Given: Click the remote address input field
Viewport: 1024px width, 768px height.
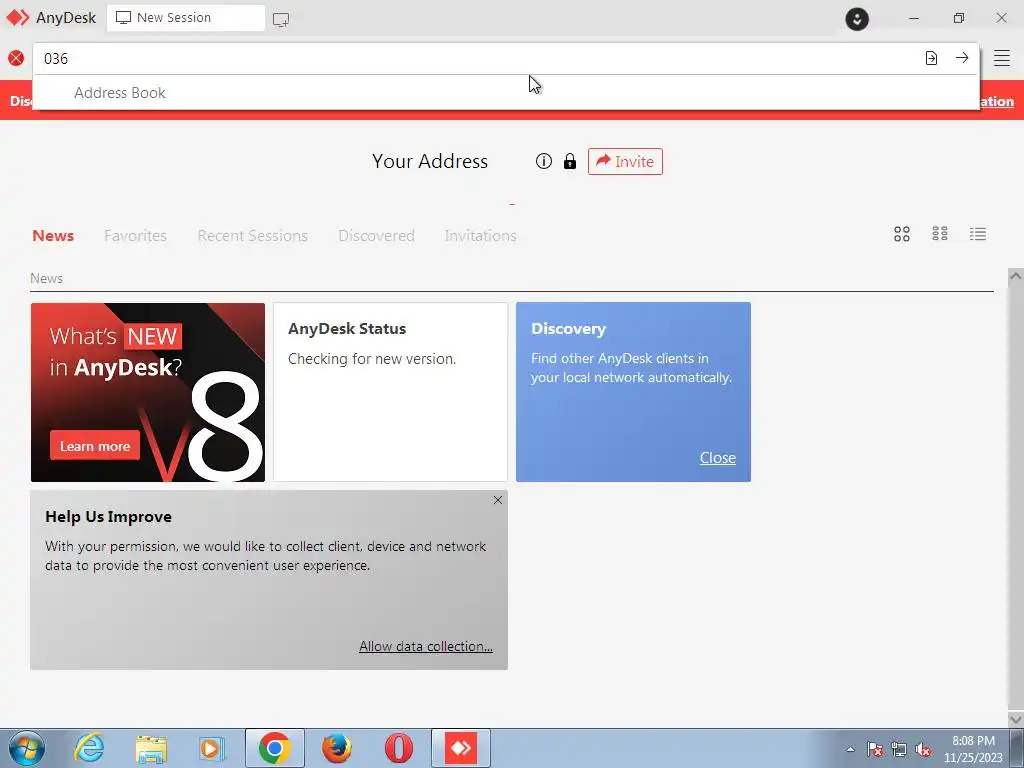Looking at the screenshot, I should (x=477, y=58).
